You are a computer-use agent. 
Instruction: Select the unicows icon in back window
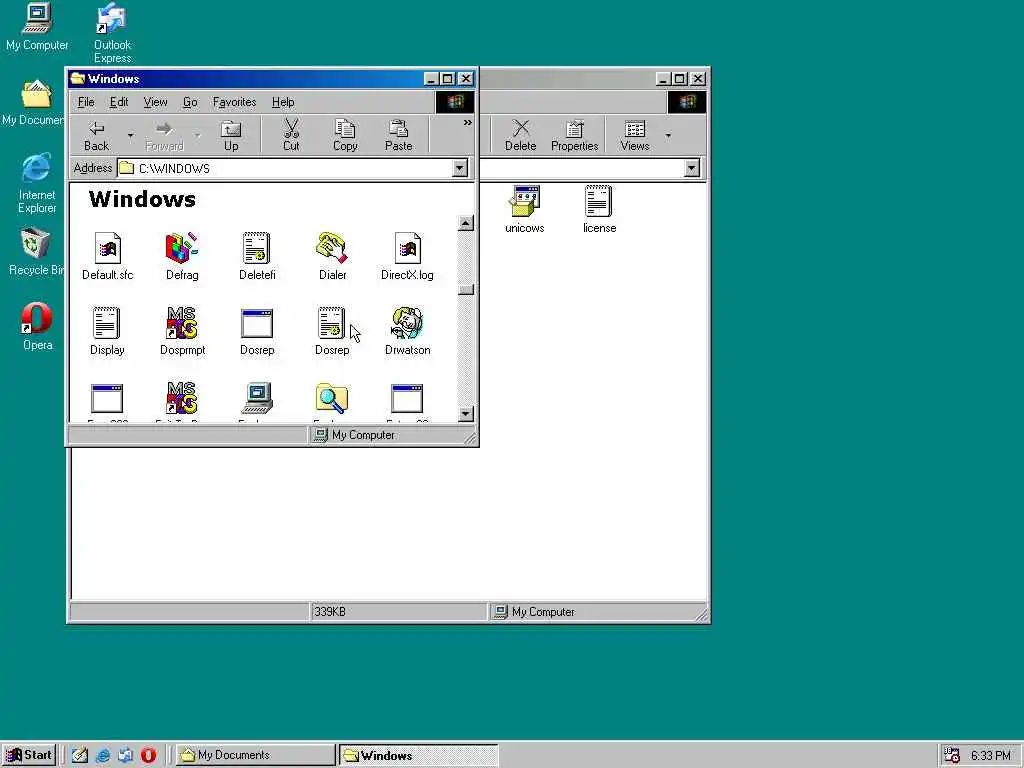tap(524, 201)
